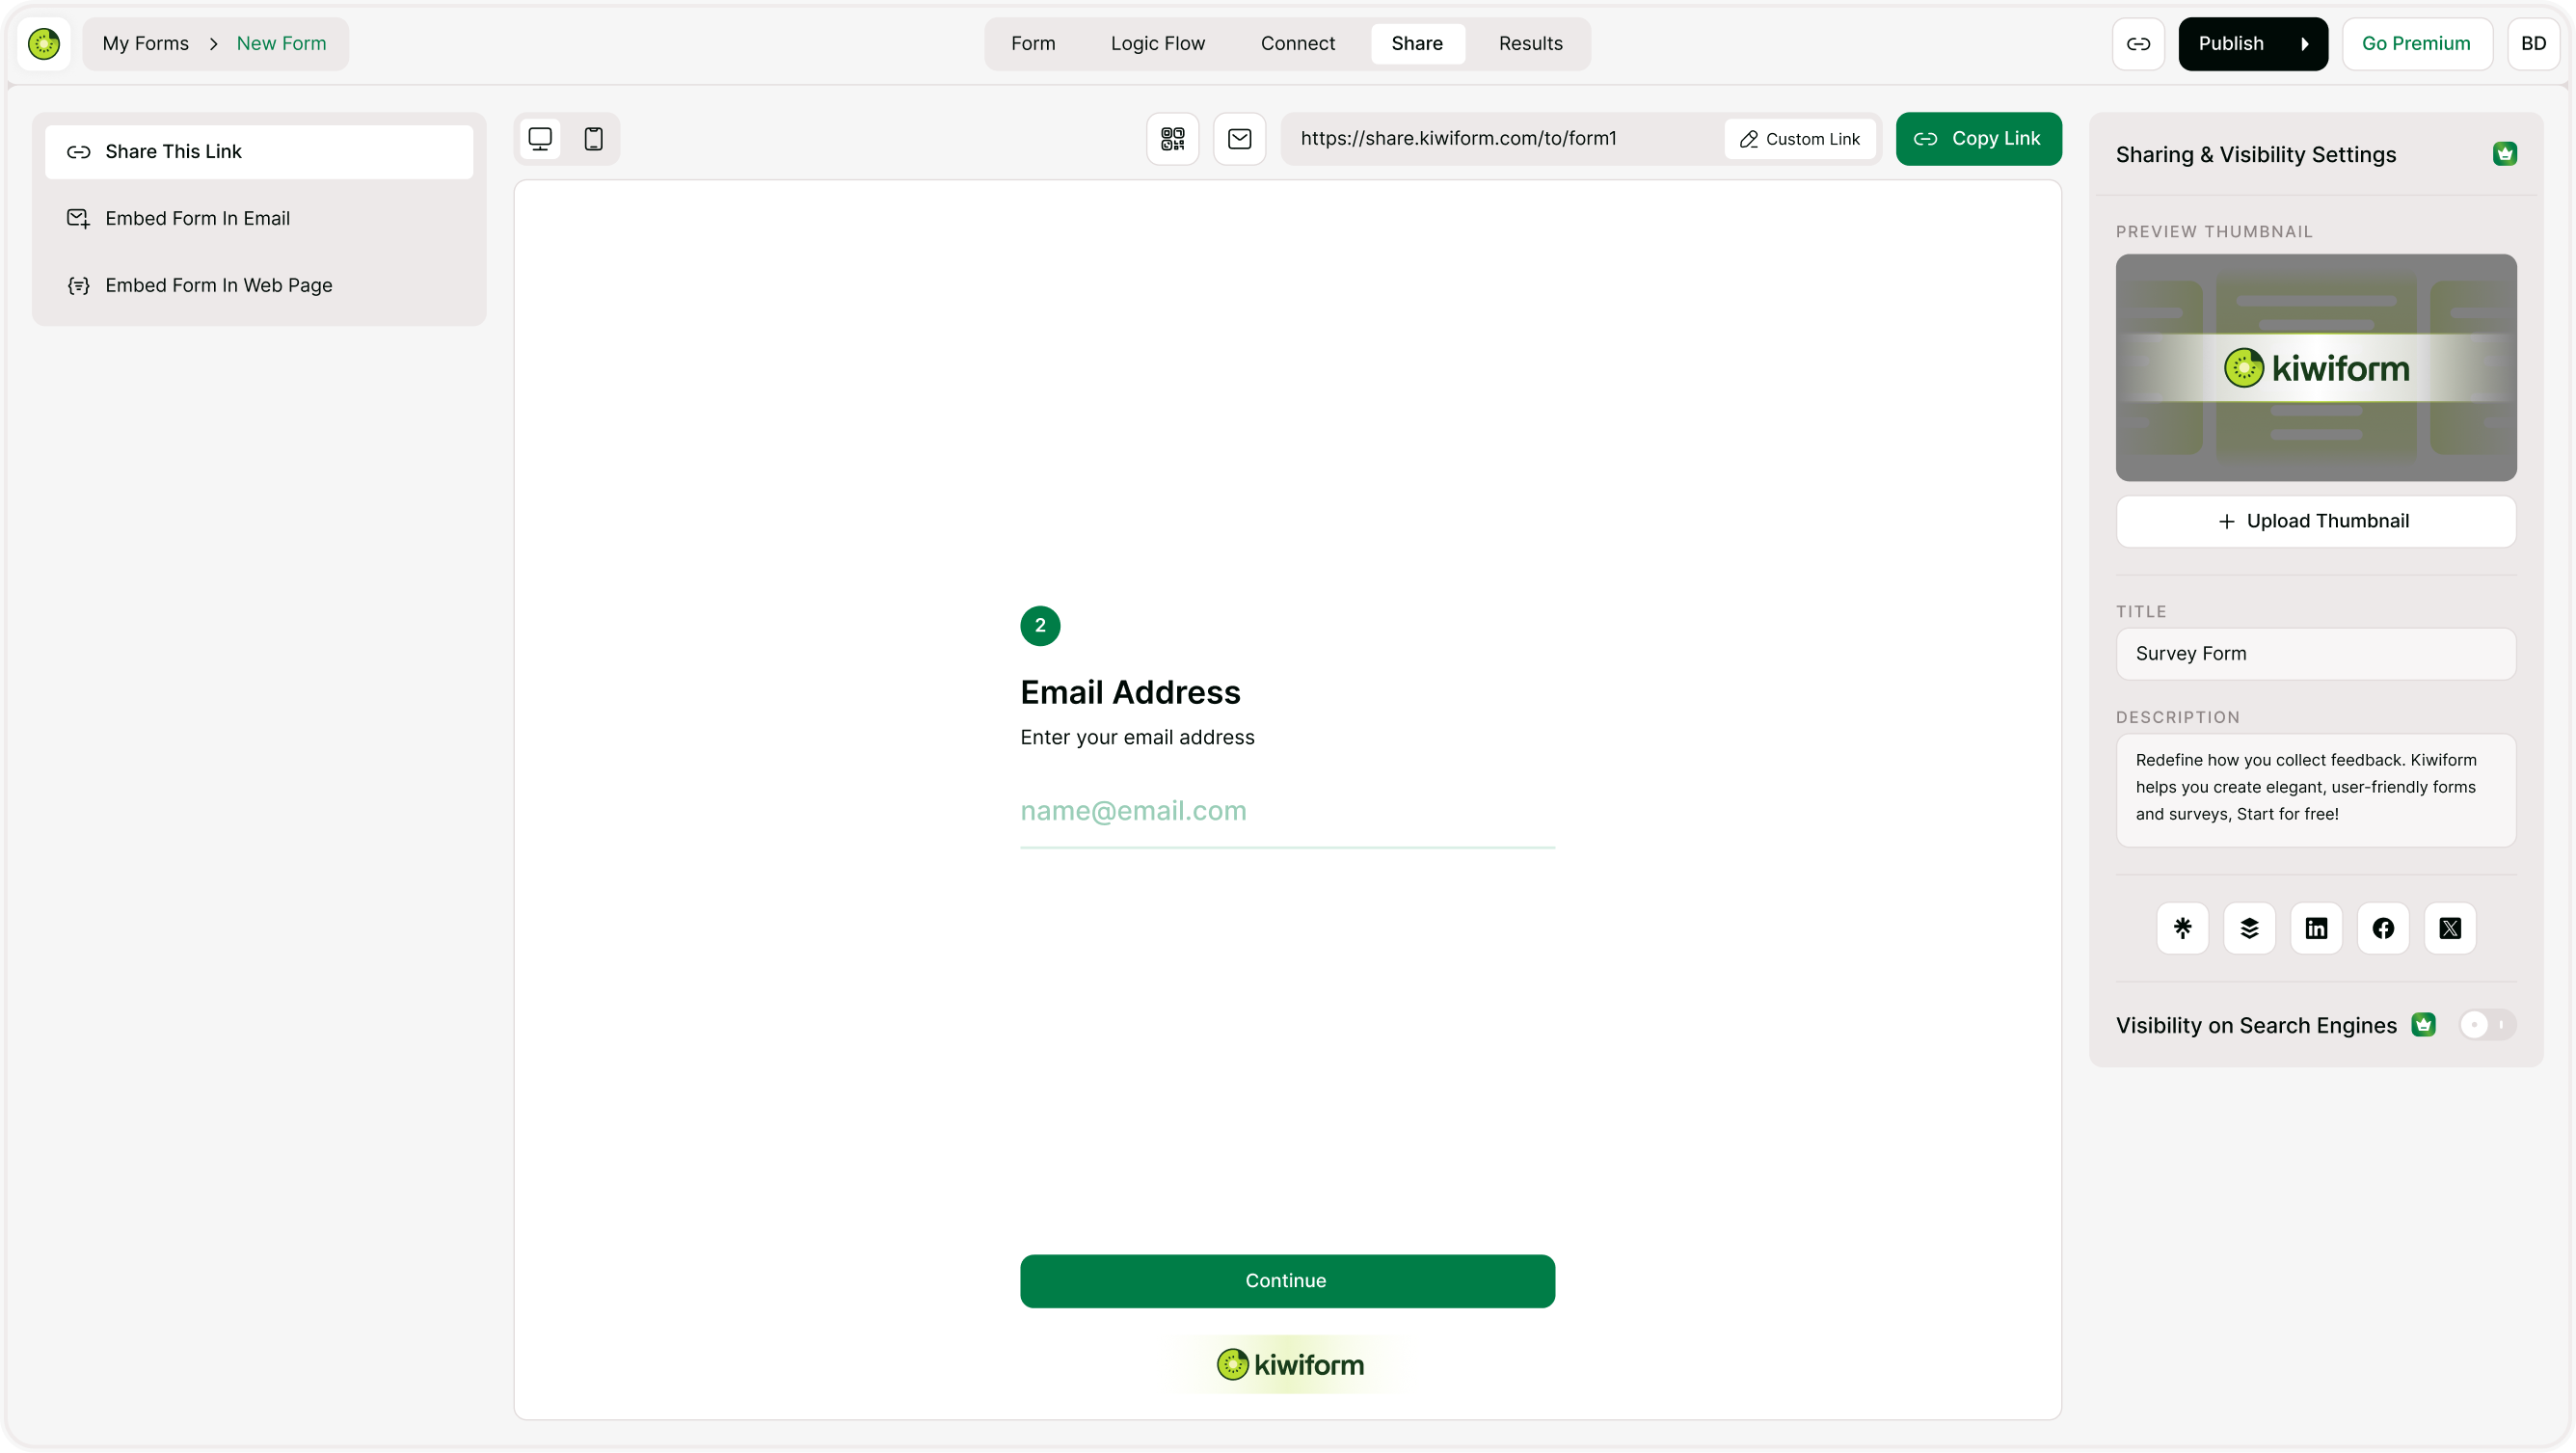Open the Connect tab
The image size is (2576, 1453).
[x=1297, y=43]
